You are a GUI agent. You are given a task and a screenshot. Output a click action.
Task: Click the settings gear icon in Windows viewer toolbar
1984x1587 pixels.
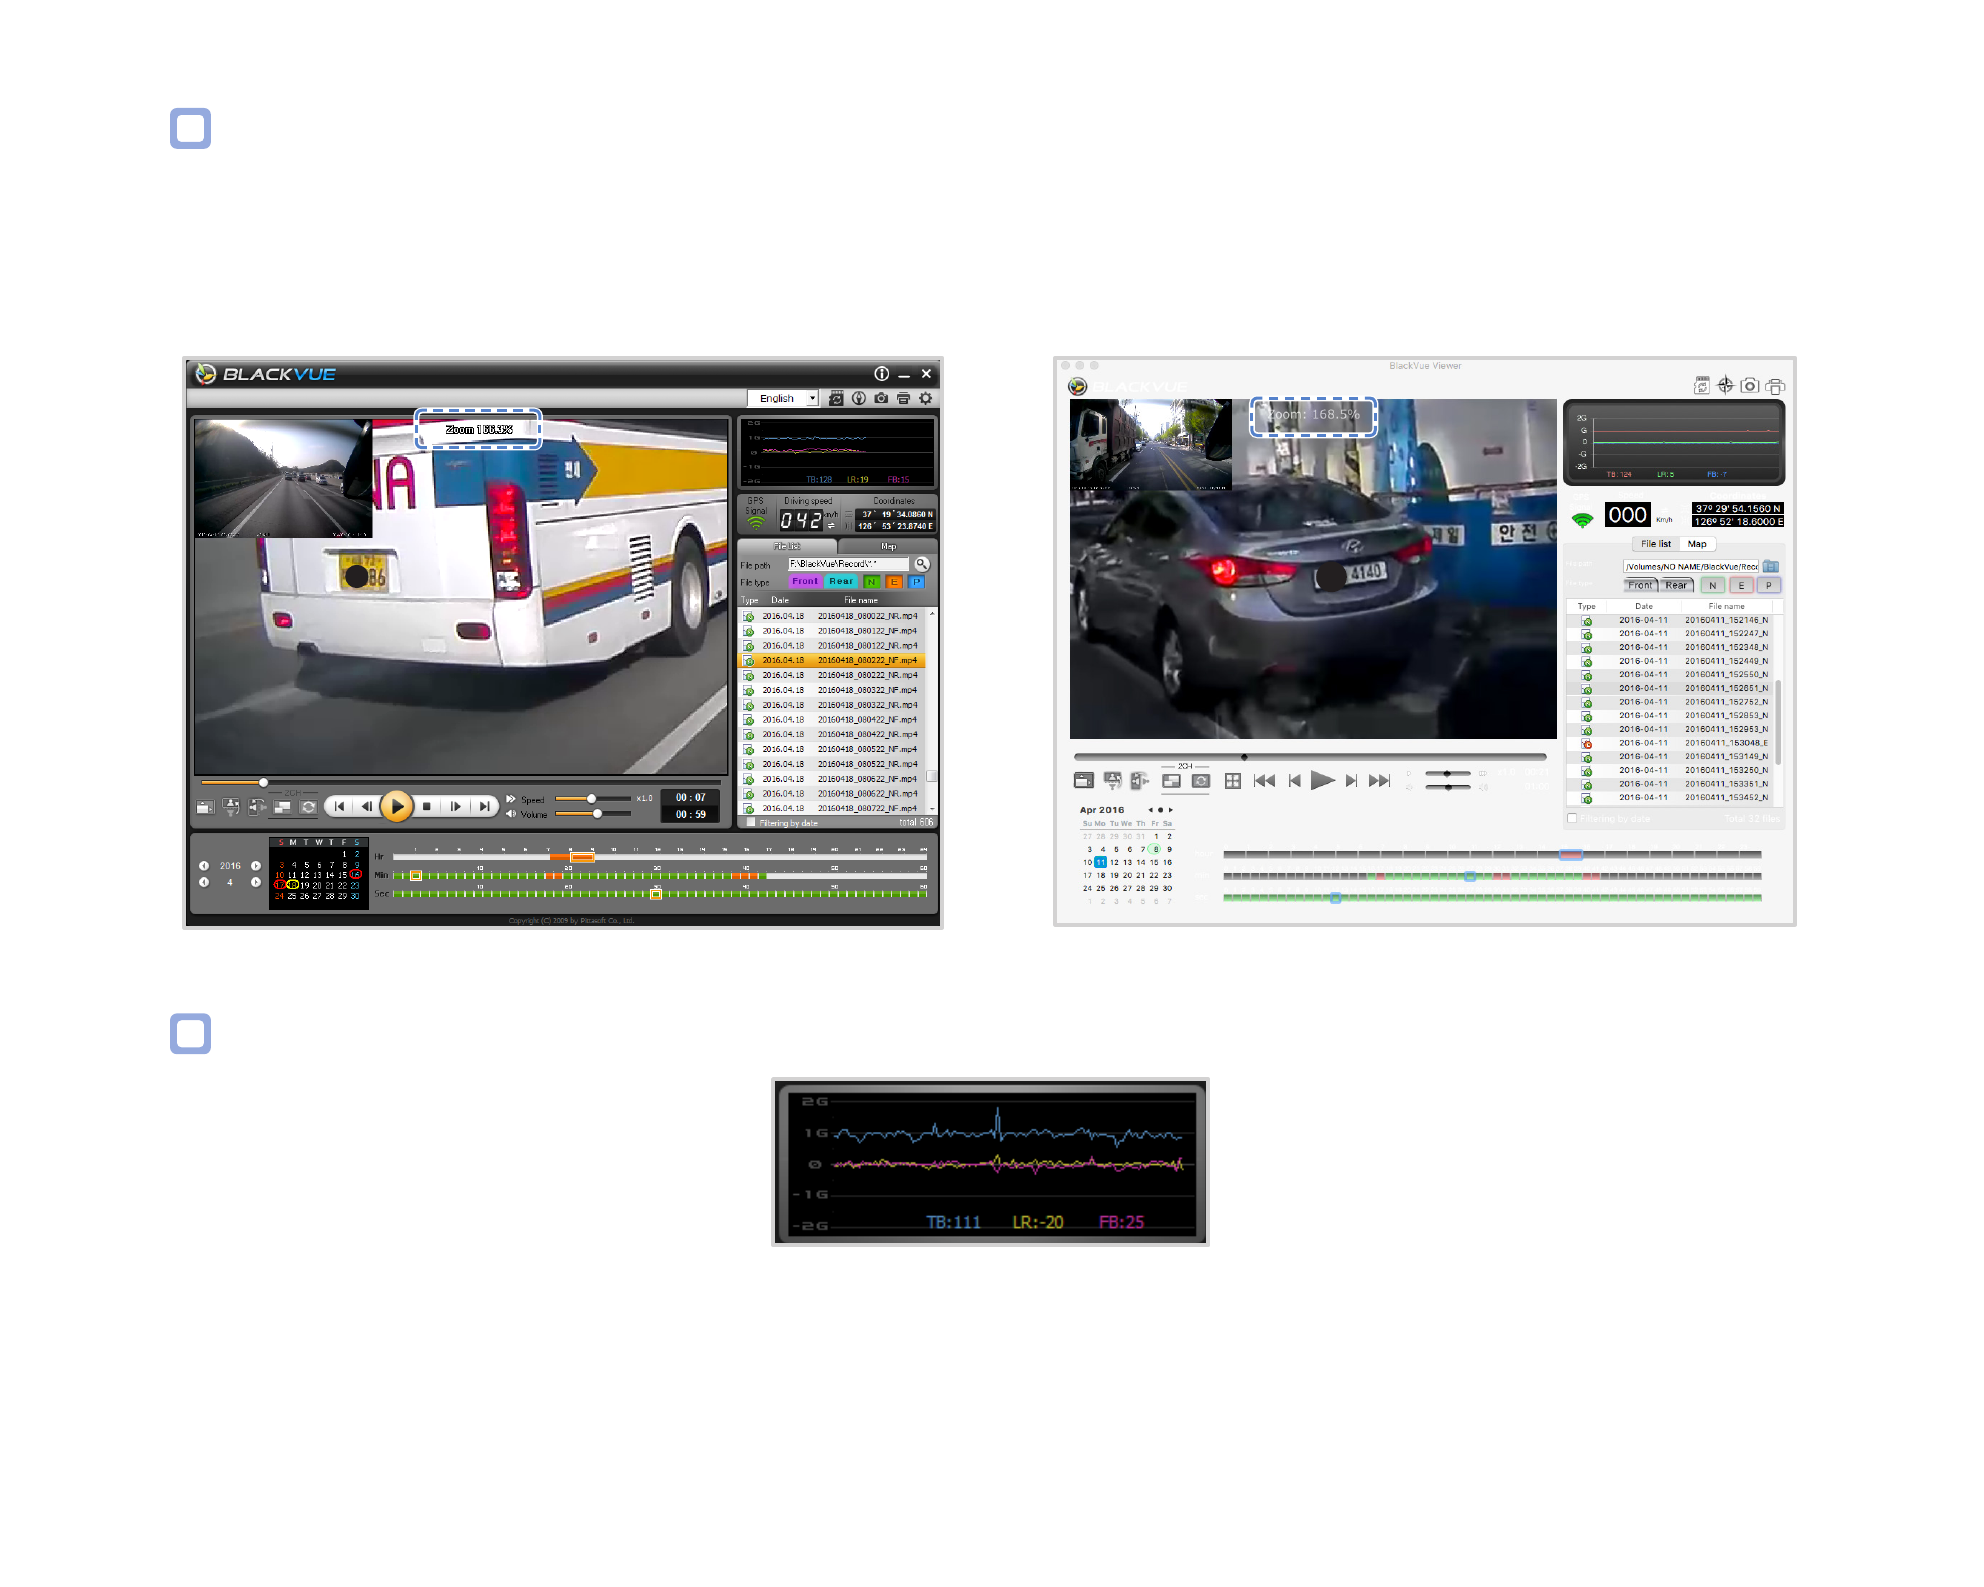(x=926, y=398)
